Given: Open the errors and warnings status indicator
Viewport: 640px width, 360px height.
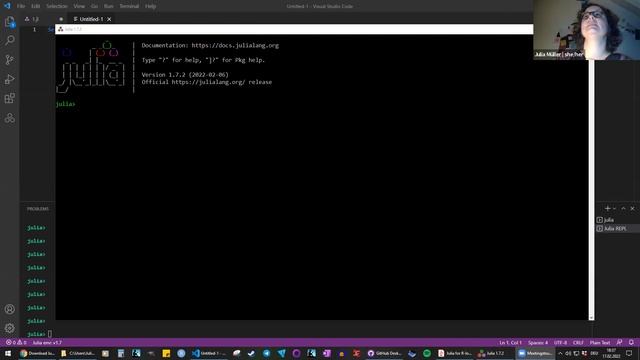Looking at the screenshot, I should coord(16,342).
